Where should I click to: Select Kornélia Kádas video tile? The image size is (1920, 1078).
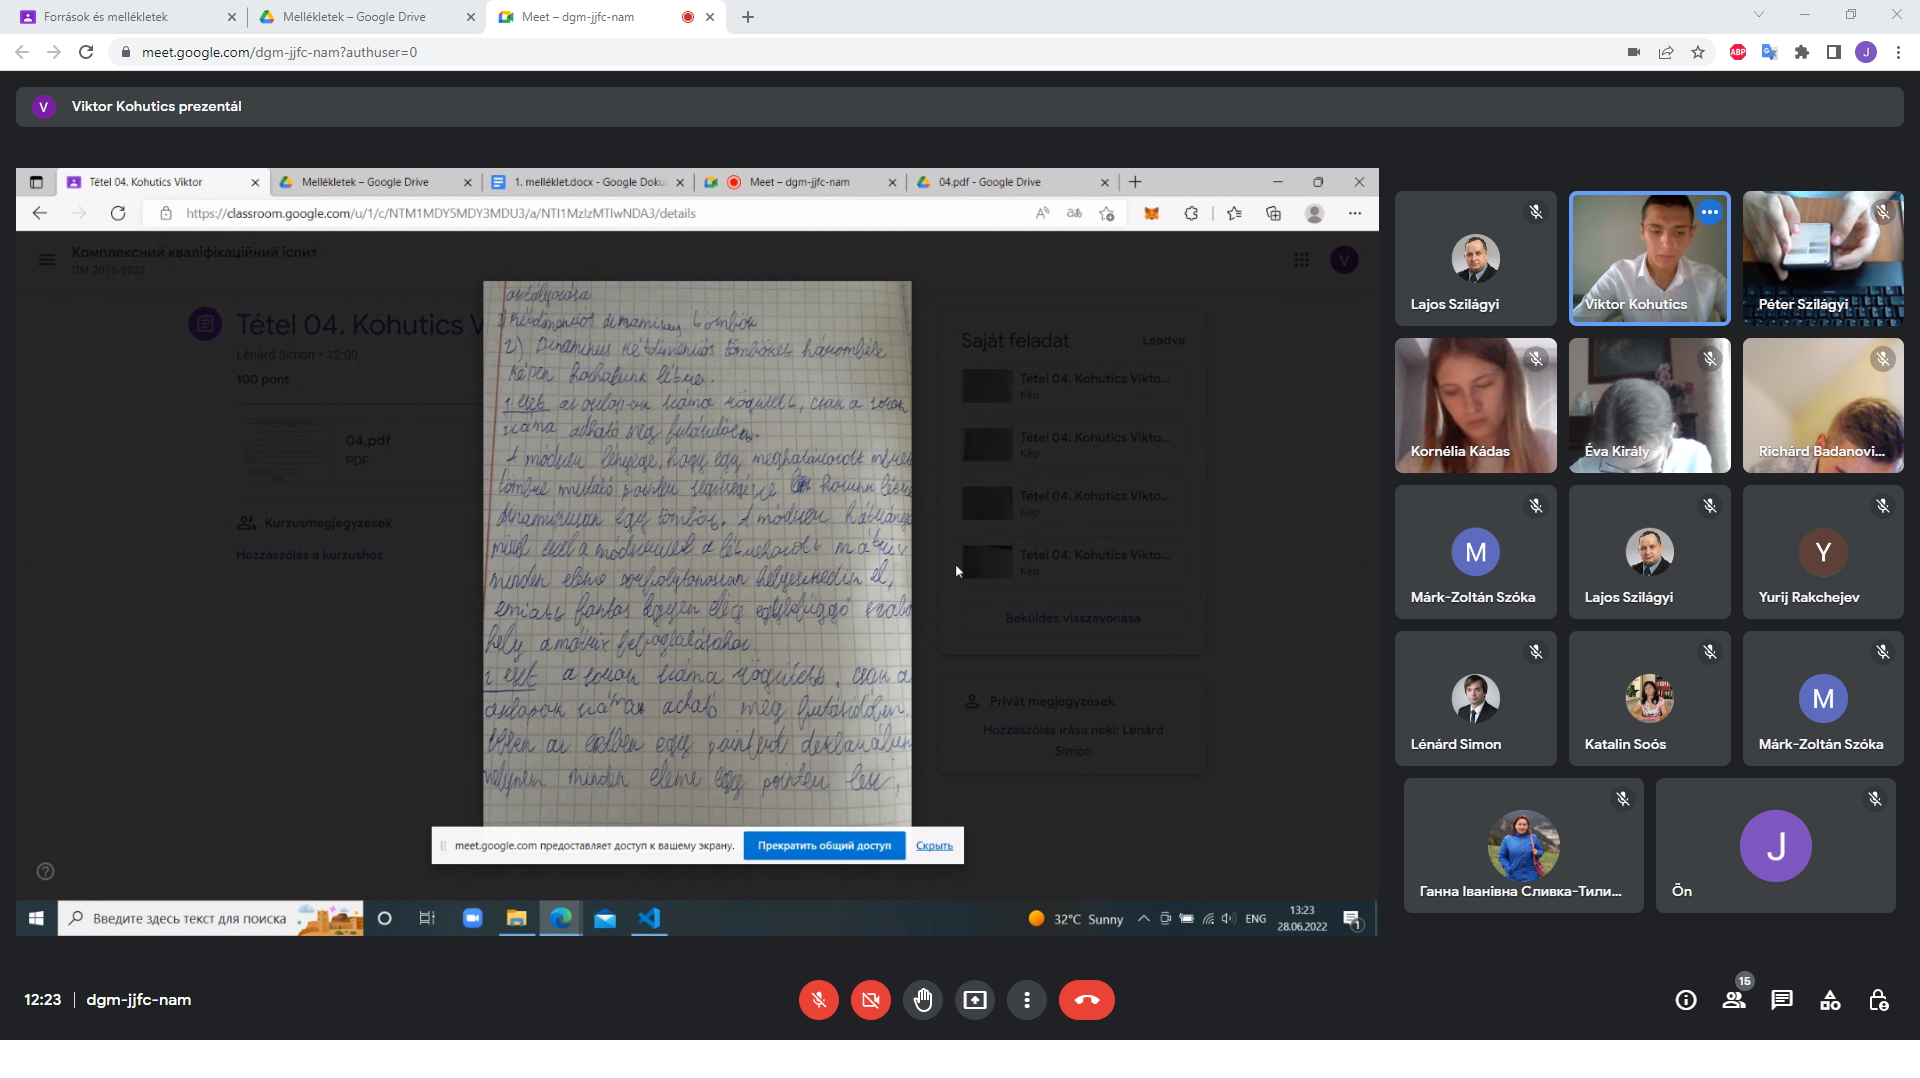1475,405
